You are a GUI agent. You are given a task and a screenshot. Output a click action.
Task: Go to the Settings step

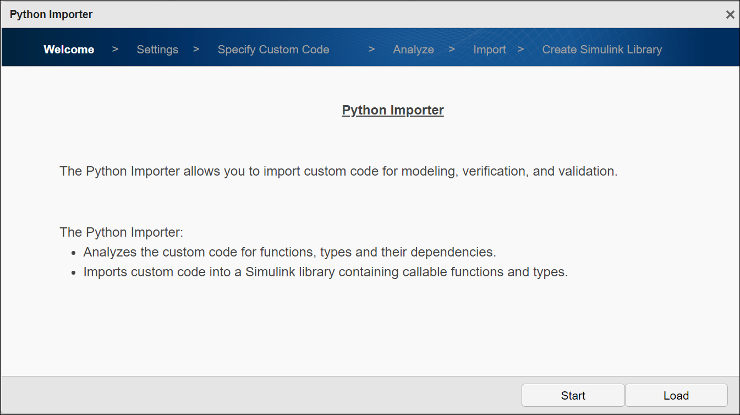click(157, 49)
